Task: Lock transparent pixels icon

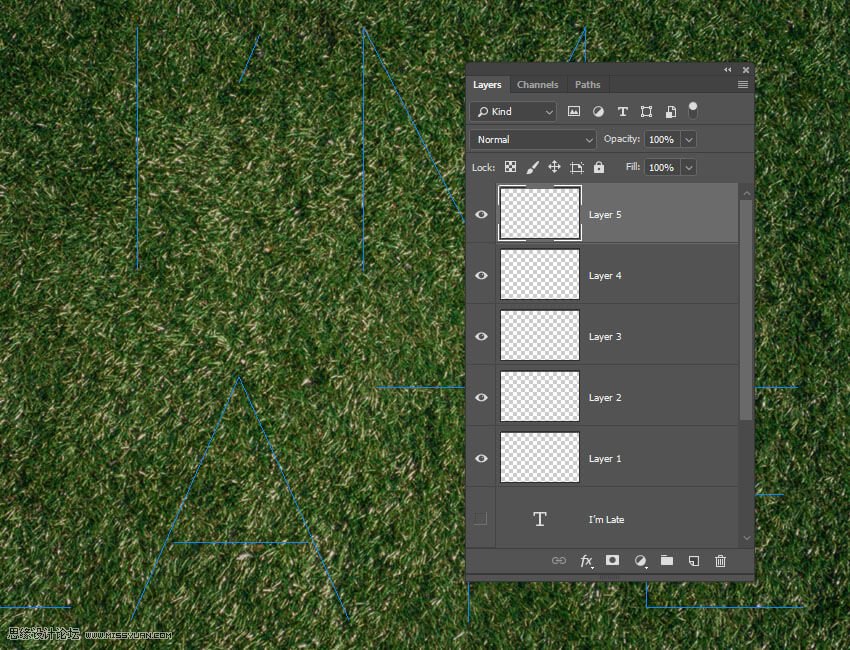Action: (510, 168)
